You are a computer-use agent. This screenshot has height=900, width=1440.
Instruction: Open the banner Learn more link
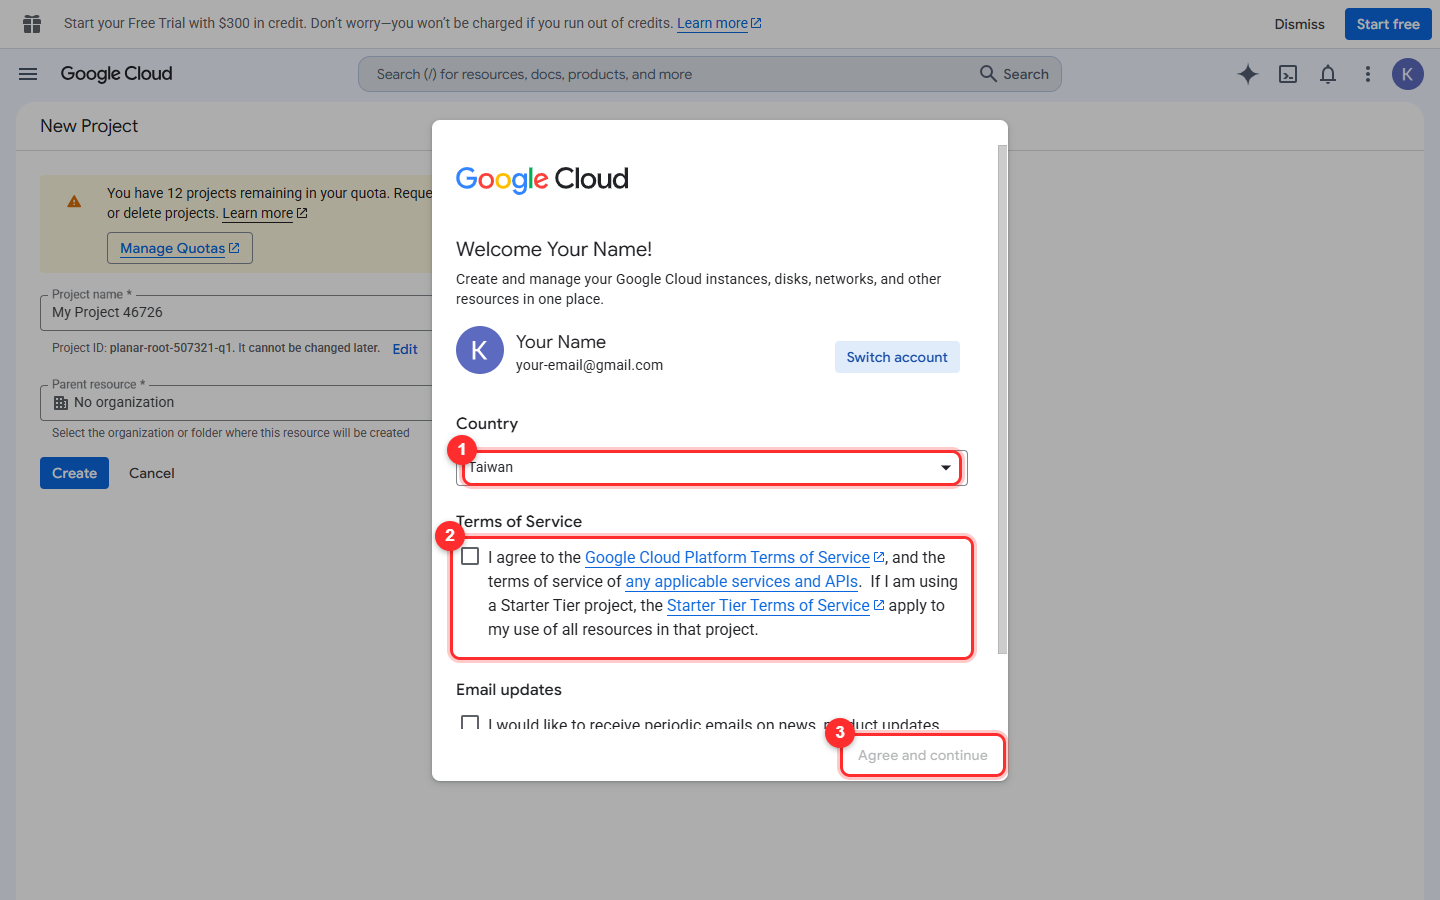pyautogui.click(x=719, y=23)
